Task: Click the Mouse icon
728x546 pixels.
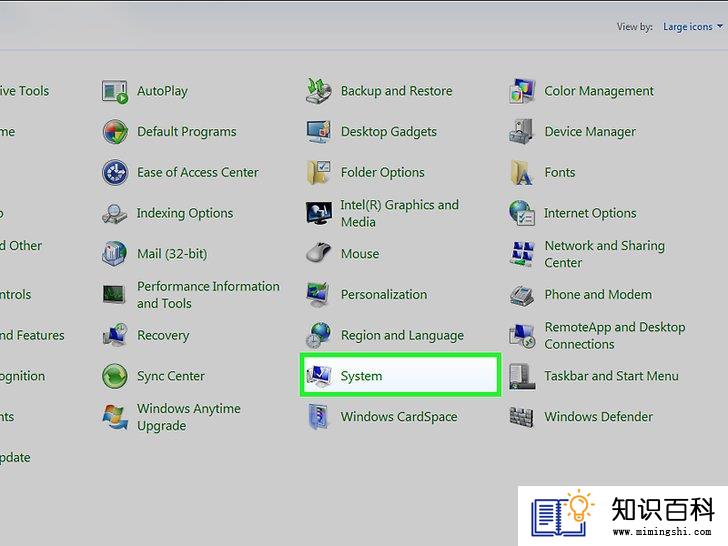Action: [x=318, y=254]
